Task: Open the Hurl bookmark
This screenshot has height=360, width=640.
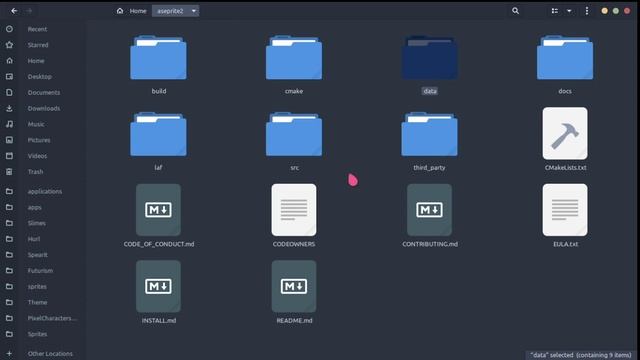Action: click(33, 239)
